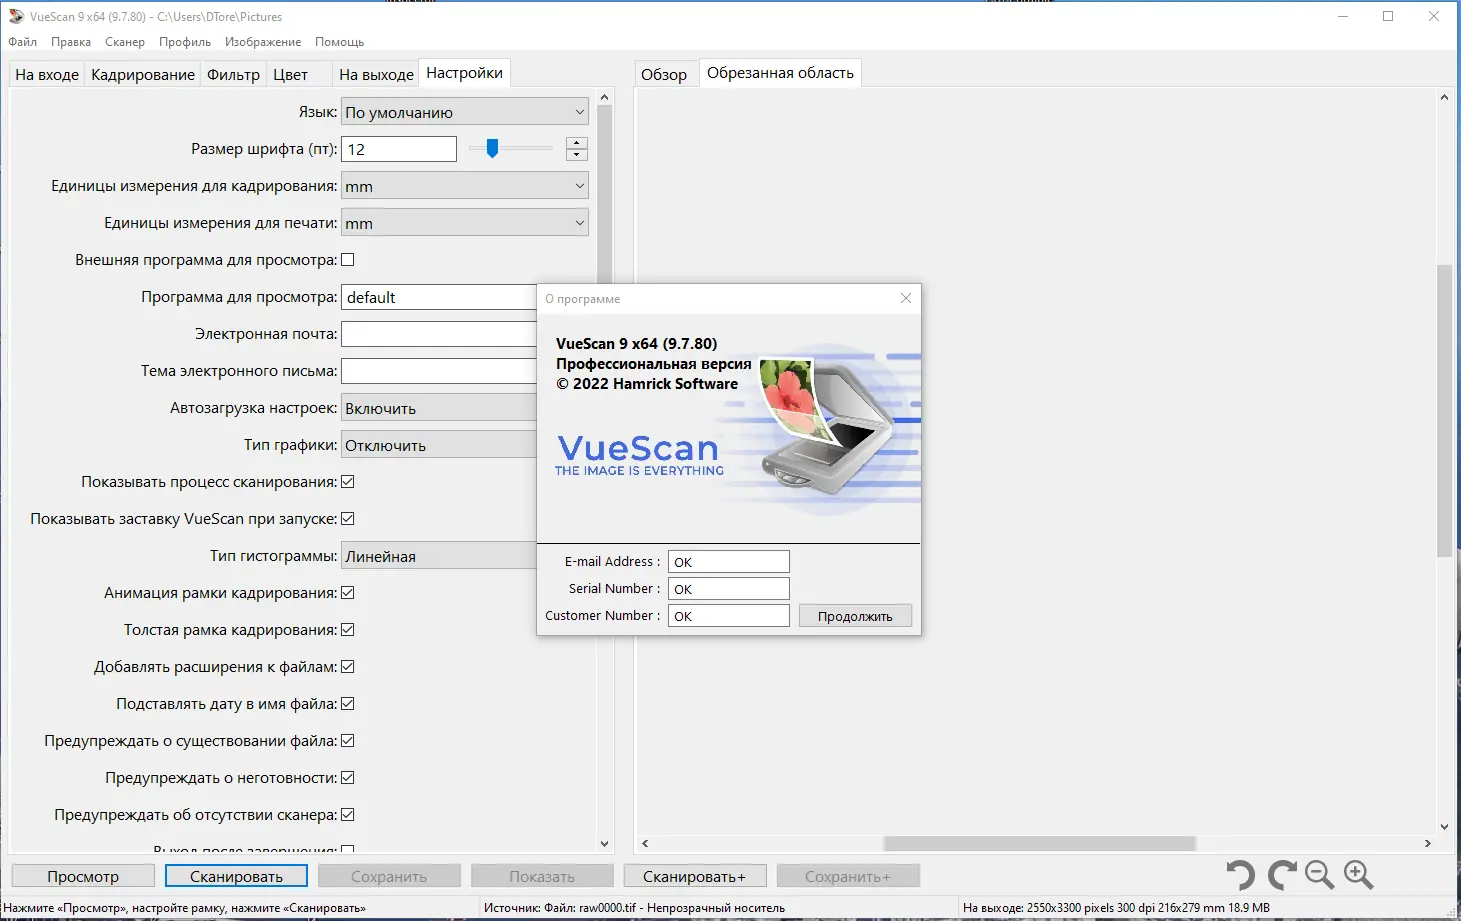
Task: Select the zoom out magnifier icon
Action: click(x=1319, y=875)
